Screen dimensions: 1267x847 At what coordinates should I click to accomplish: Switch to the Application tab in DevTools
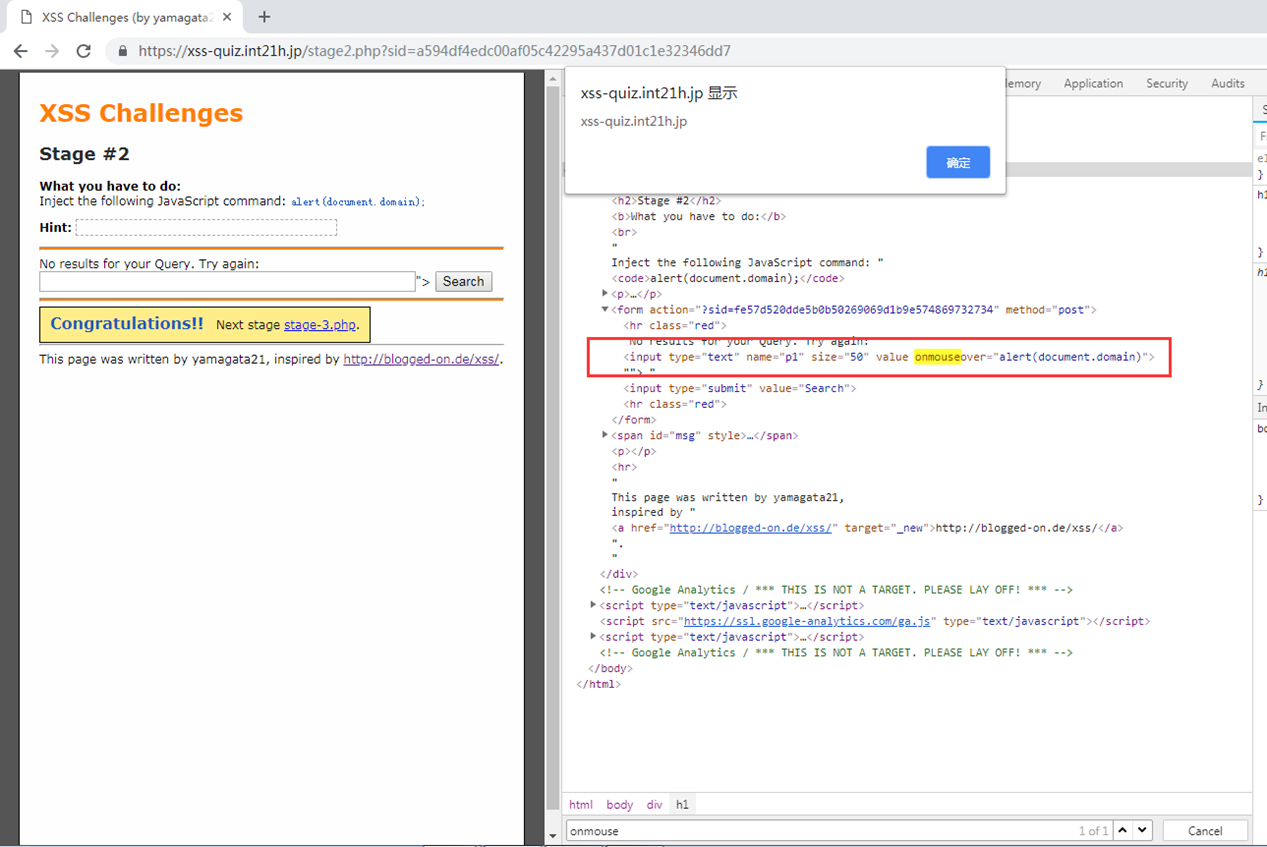pos(1093,84)
